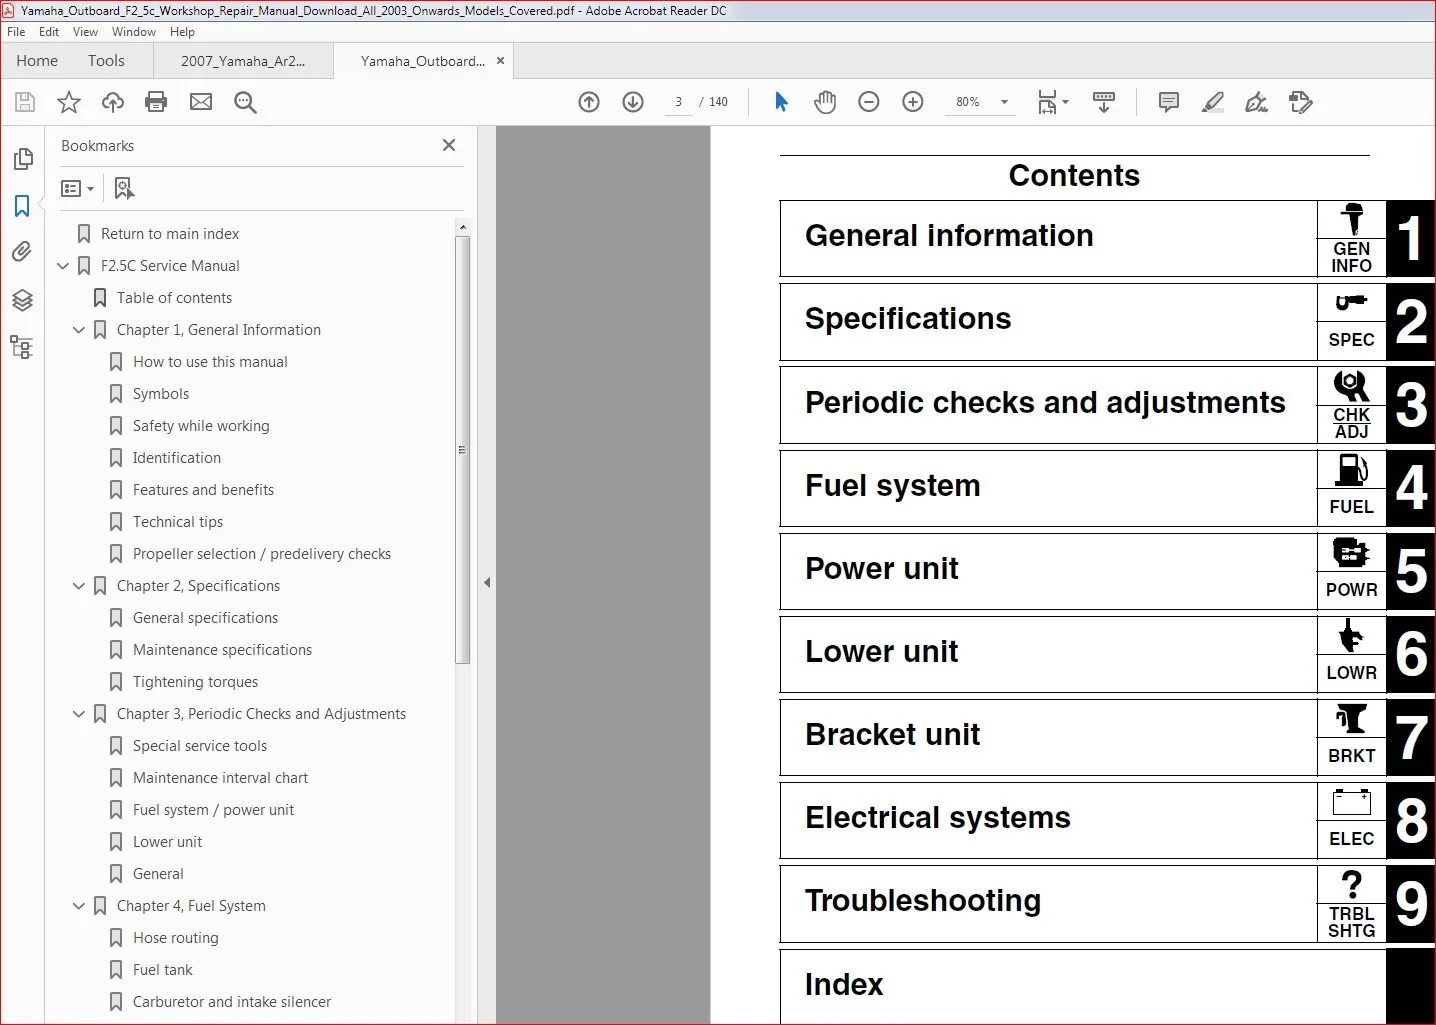Open the Maintenance interval chart bookmark
Screen dimensions: 1436x1025
220,778
